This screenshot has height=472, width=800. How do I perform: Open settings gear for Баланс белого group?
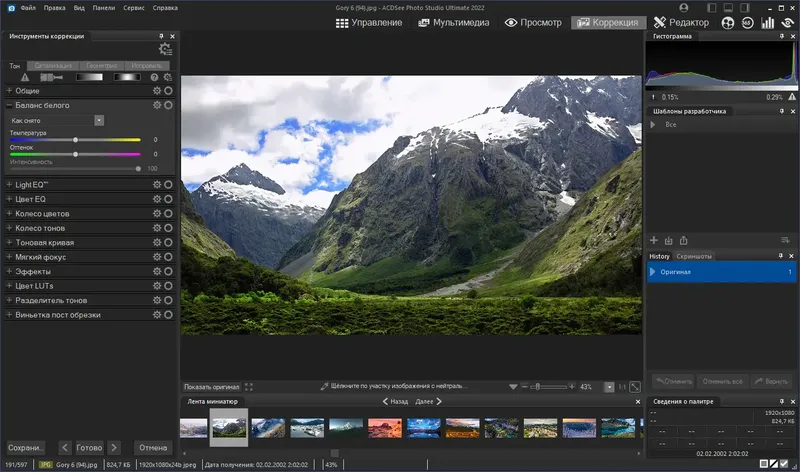click(157, 105)
